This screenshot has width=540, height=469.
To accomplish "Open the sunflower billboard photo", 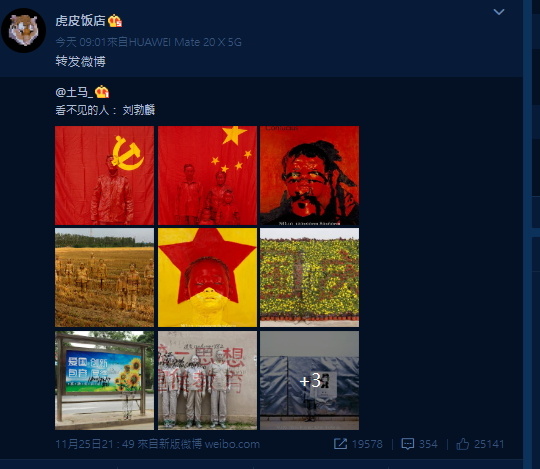I will pyautogui.click(x=104, y=381).
